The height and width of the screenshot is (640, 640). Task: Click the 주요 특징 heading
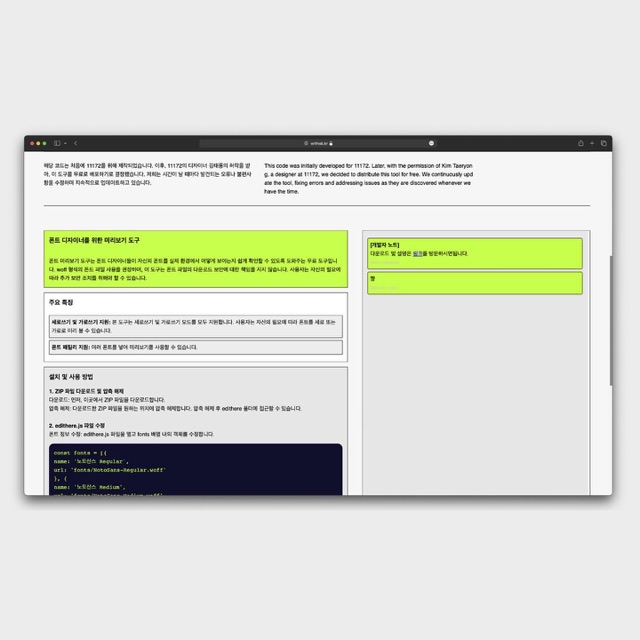(61, 302)
